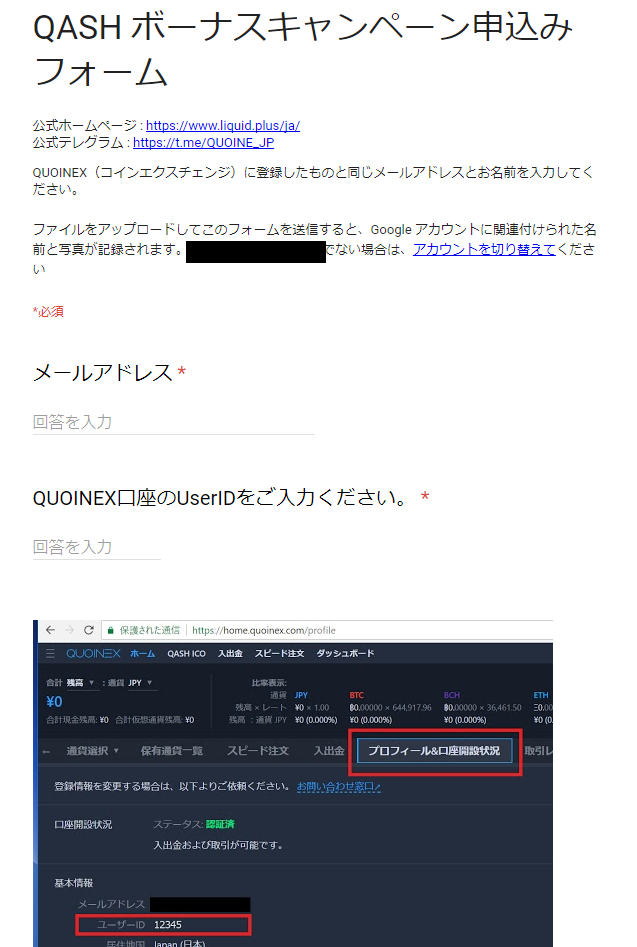This screenshot has width=637, height=947.
Task: Click the 合計現金残高: ¥0 text
Action: pyautogui.click(x=77, y=720)
